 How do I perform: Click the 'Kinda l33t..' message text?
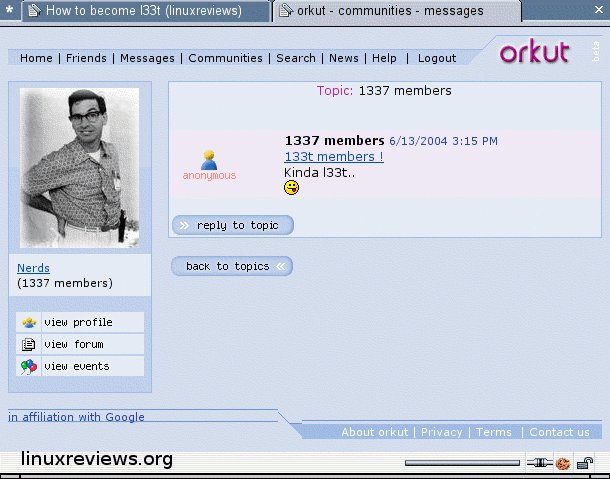[x=319, y=172]
